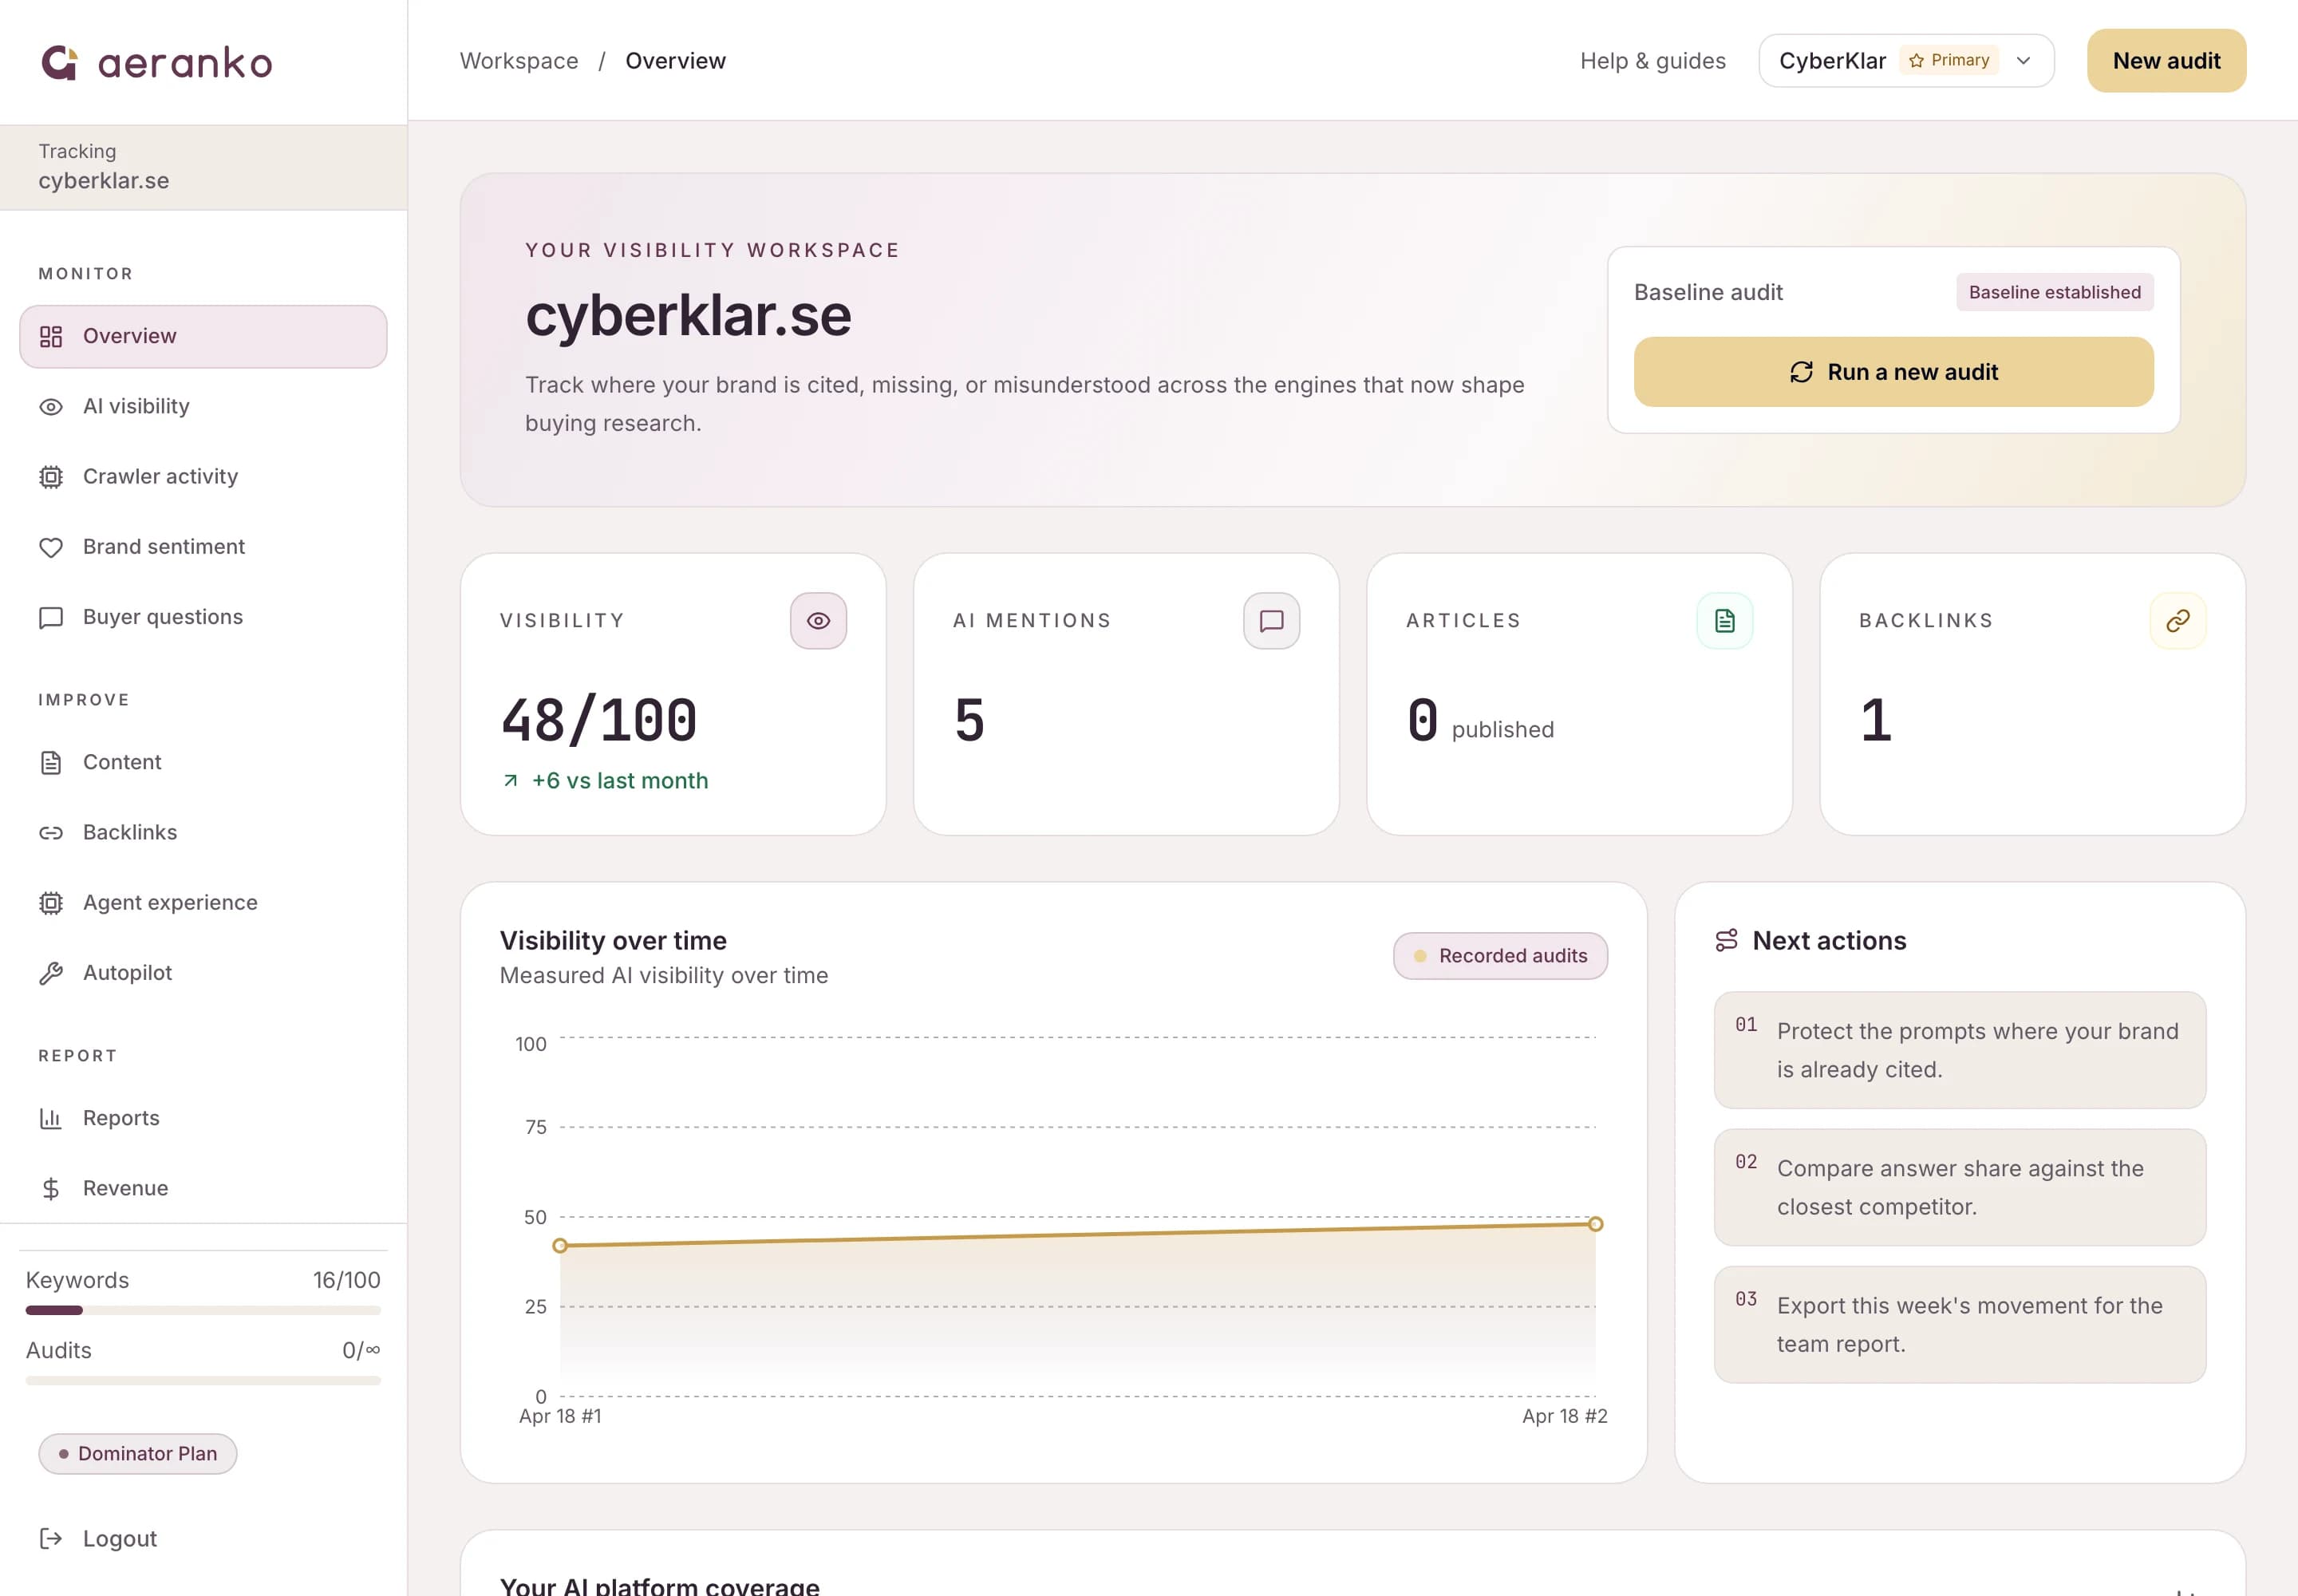Select action 01 Protect the prompts
Image resolution: width=2298 pixels, height=1596 pixels.
click(1959, 1050)
